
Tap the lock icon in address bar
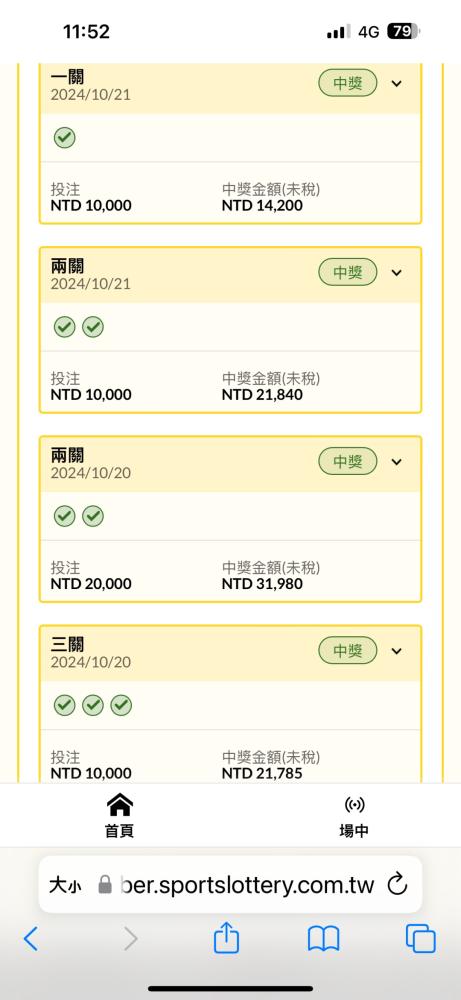104,885
